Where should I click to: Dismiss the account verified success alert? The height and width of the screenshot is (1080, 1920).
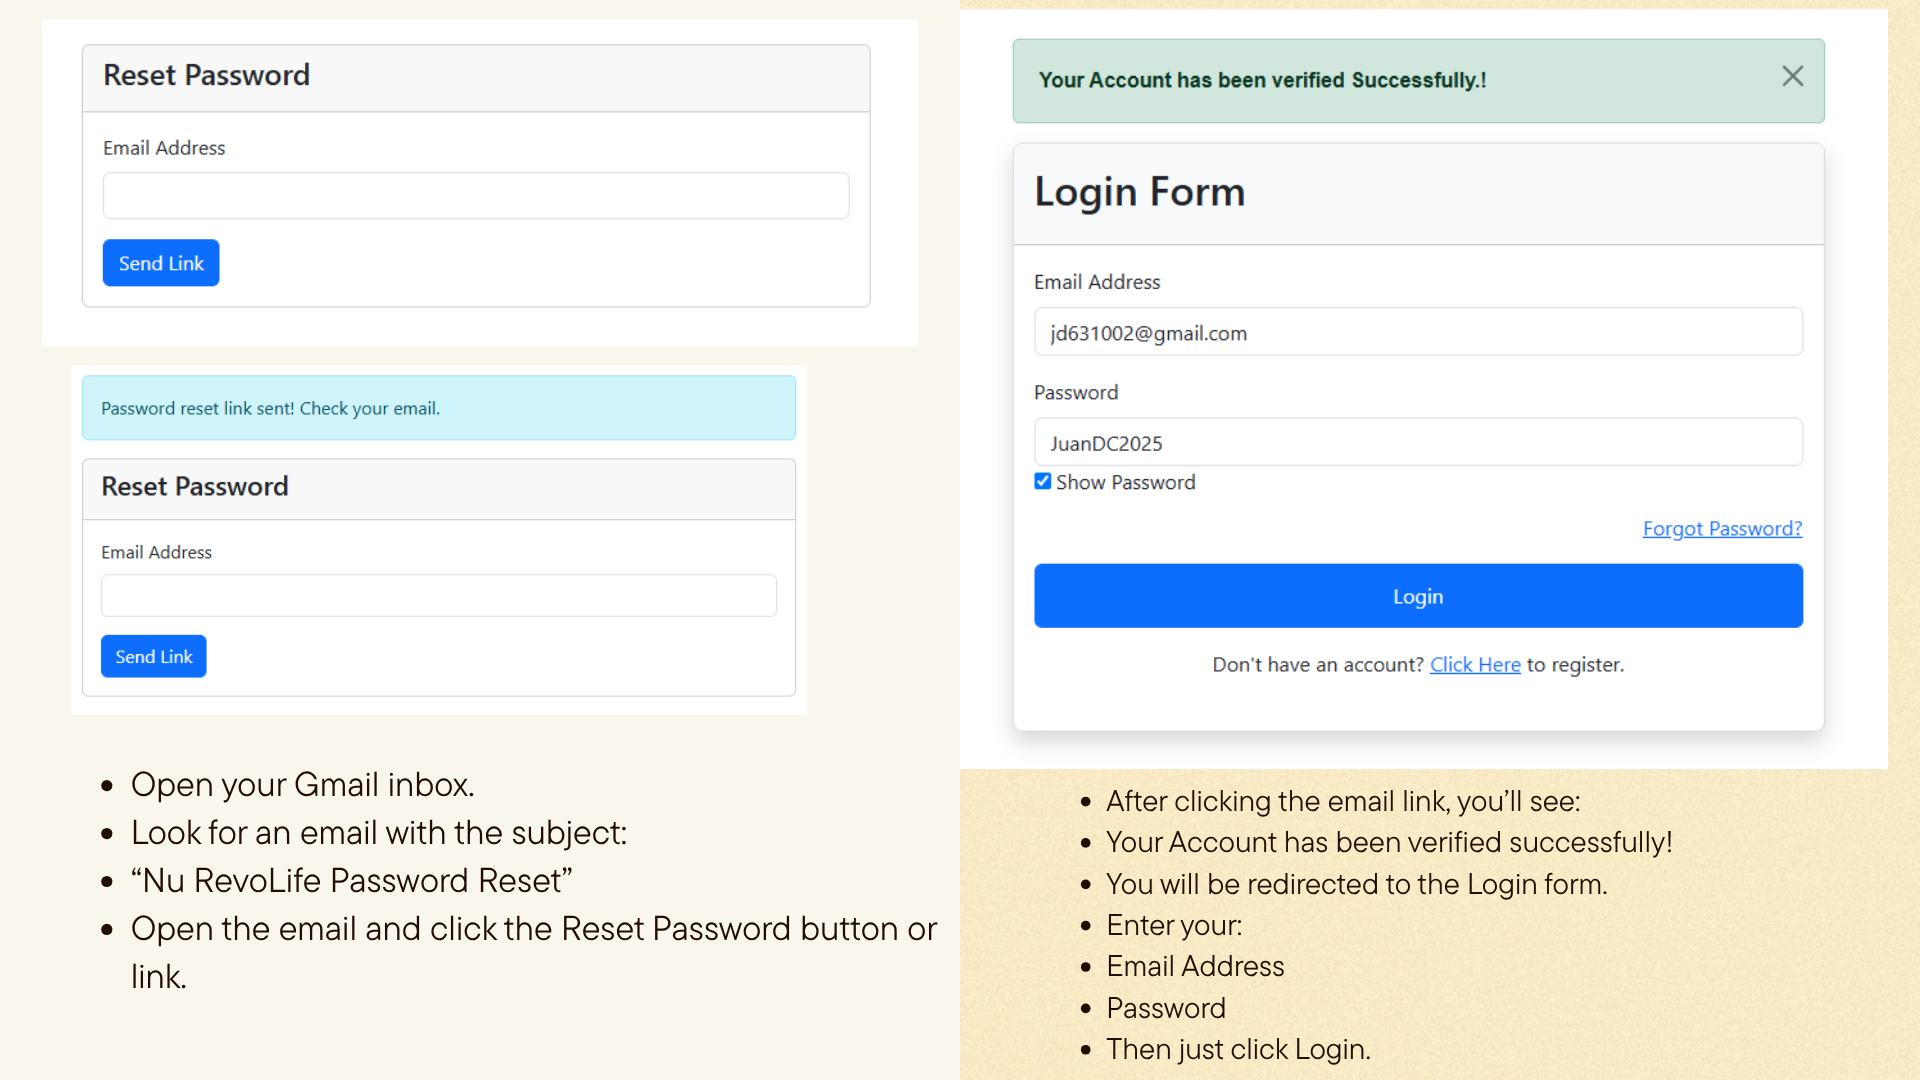tap(1792, 77)
